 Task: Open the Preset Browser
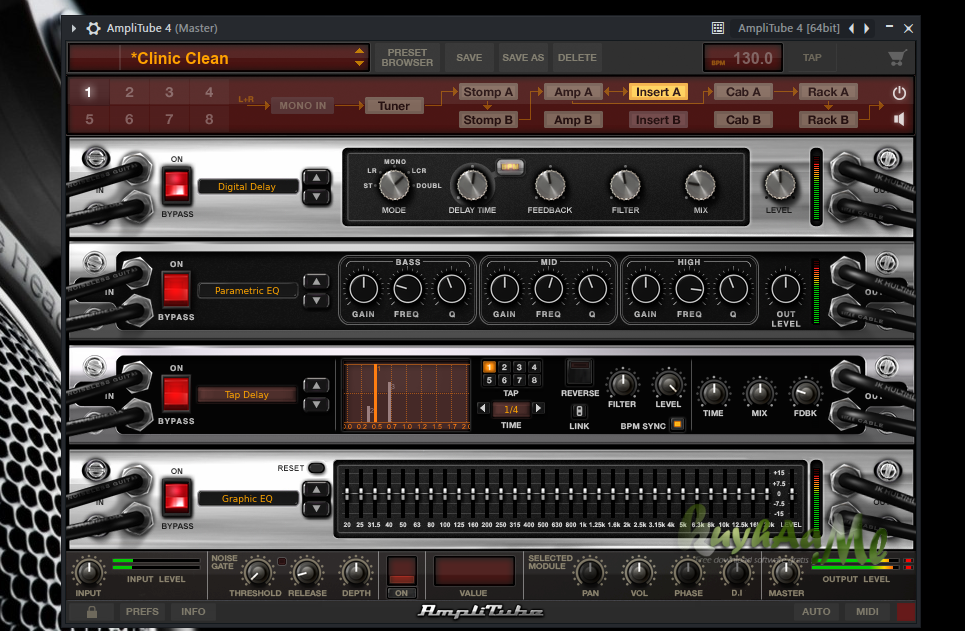(x=407, y=58)
